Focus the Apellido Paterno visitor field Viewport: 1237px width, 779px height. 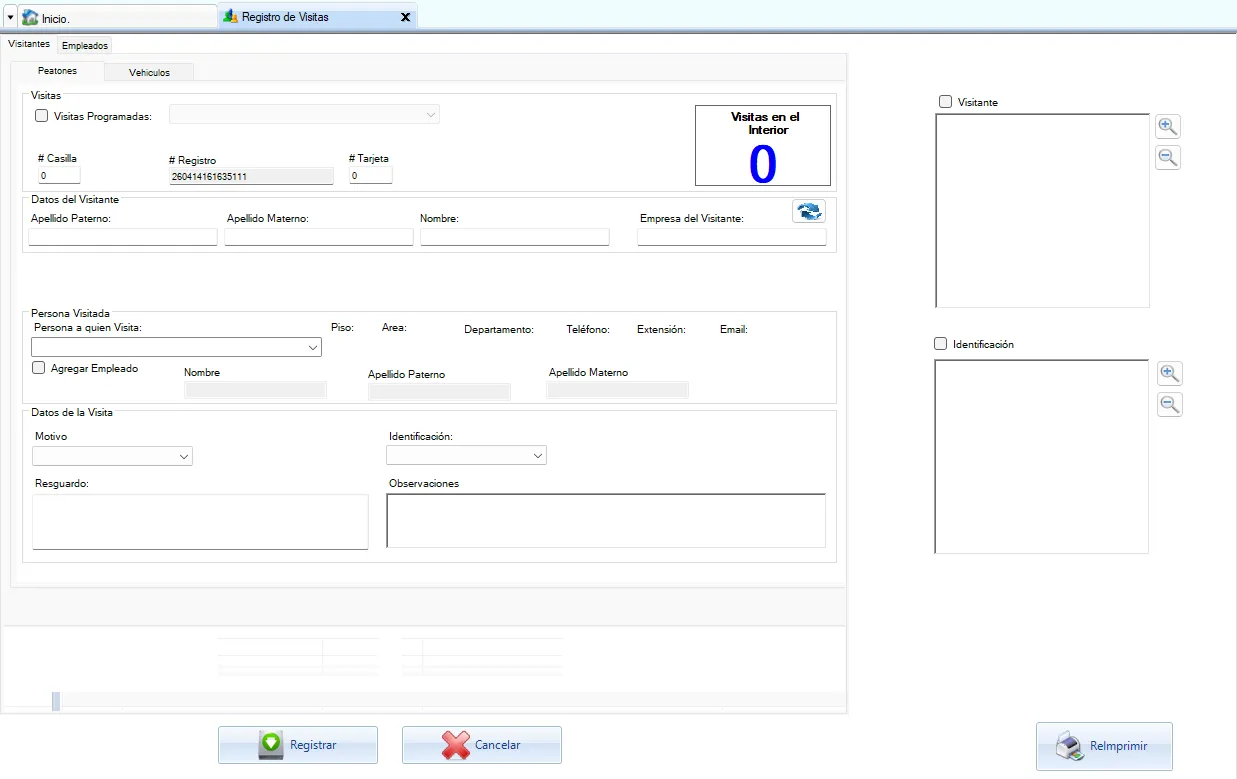click(x=123, y=237)
